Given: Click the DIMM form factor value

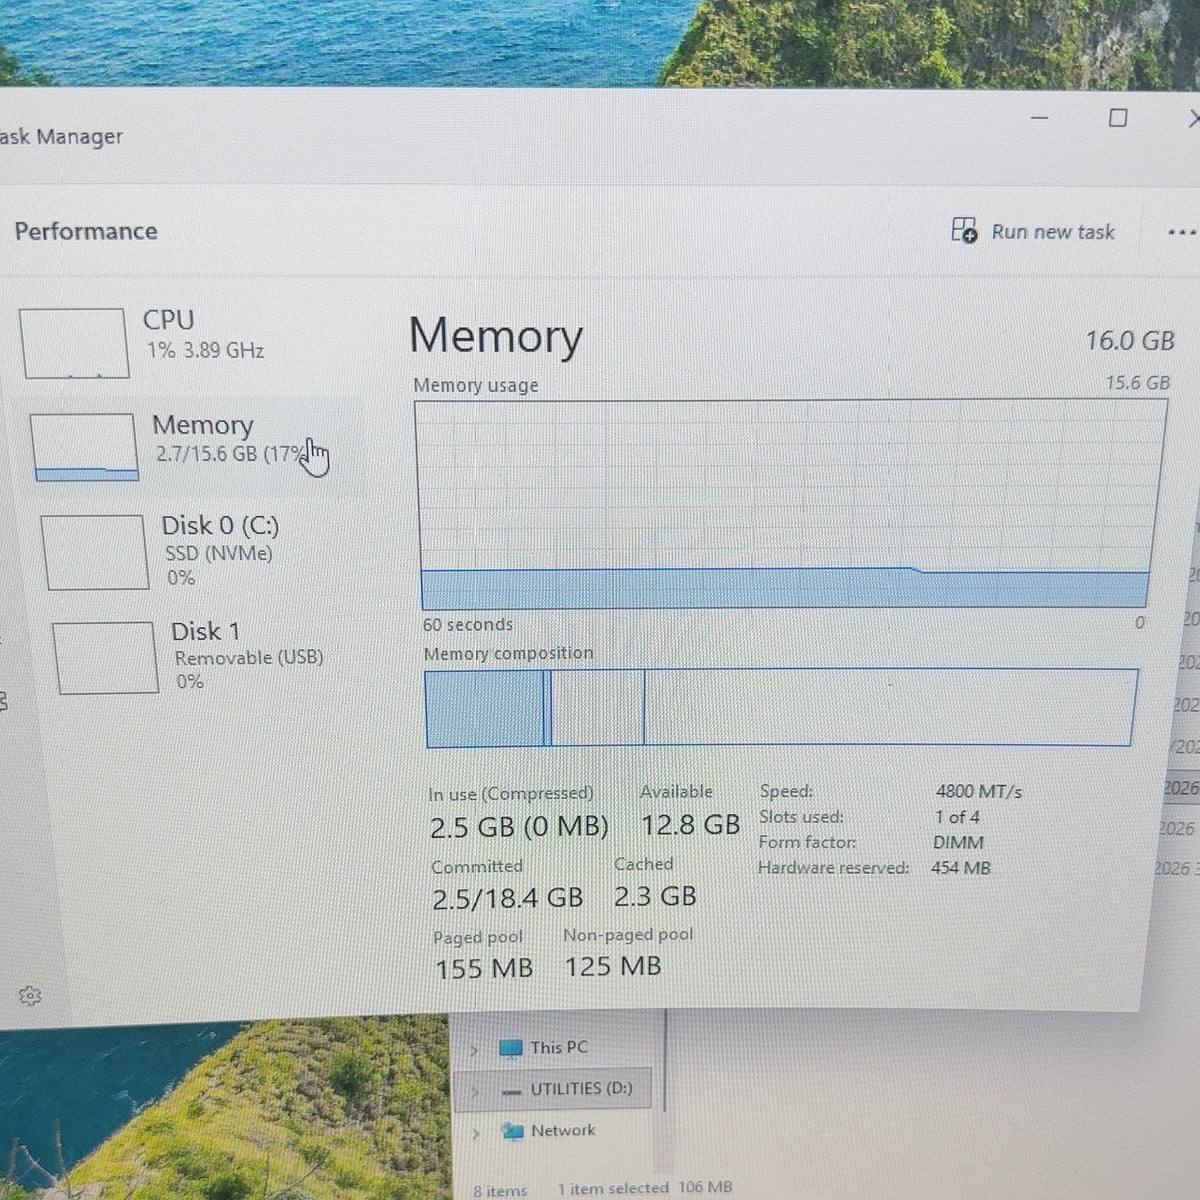Looking at the screenshot, I should click(958, 843).
